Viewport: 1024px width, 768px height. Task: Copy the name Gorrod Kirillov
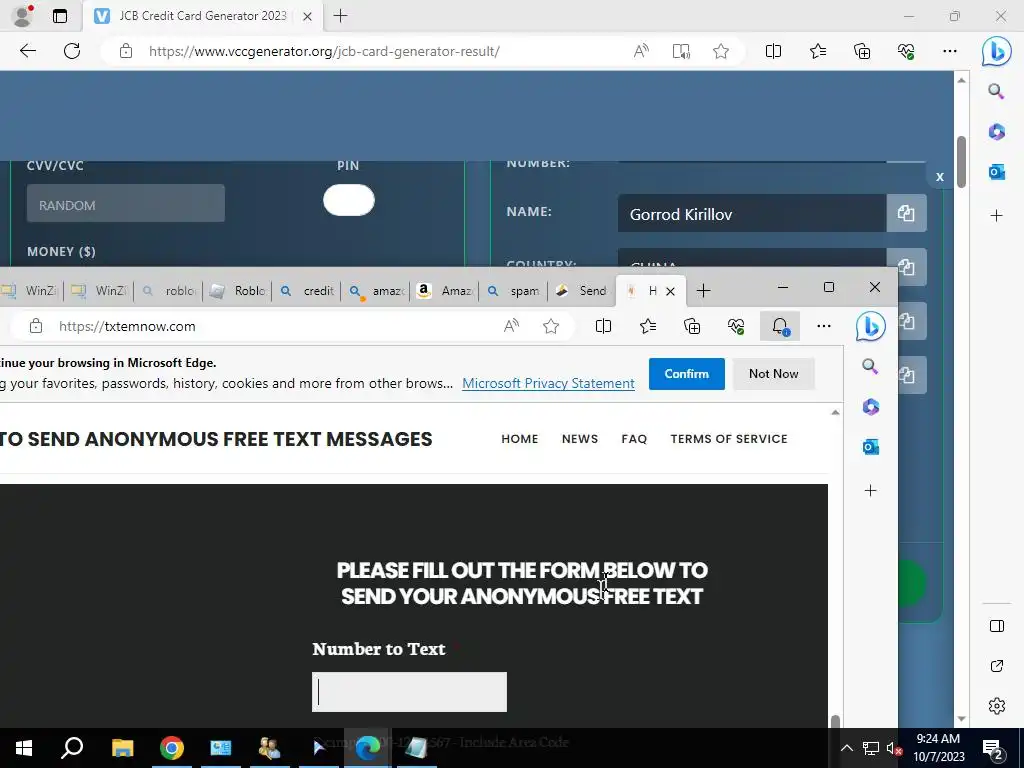(906, 213)
